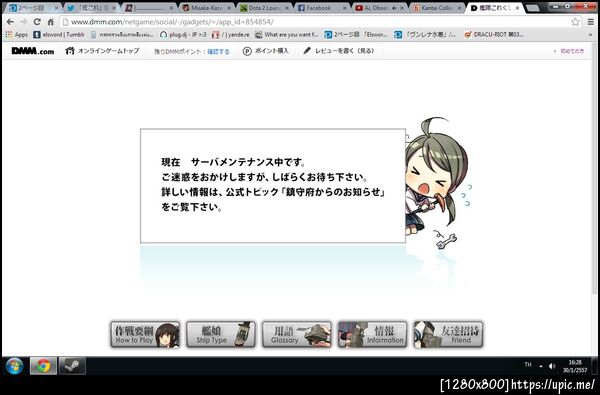Switch to the Twitter tab

pyautogui.click(x=92, y=8)
